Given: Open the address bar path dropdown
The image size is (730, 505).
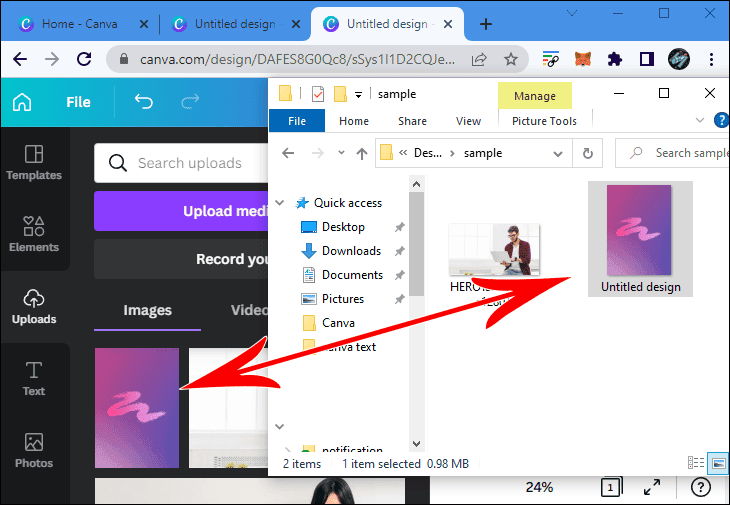Looking at the screenshot, I should (x=560, y=154).
